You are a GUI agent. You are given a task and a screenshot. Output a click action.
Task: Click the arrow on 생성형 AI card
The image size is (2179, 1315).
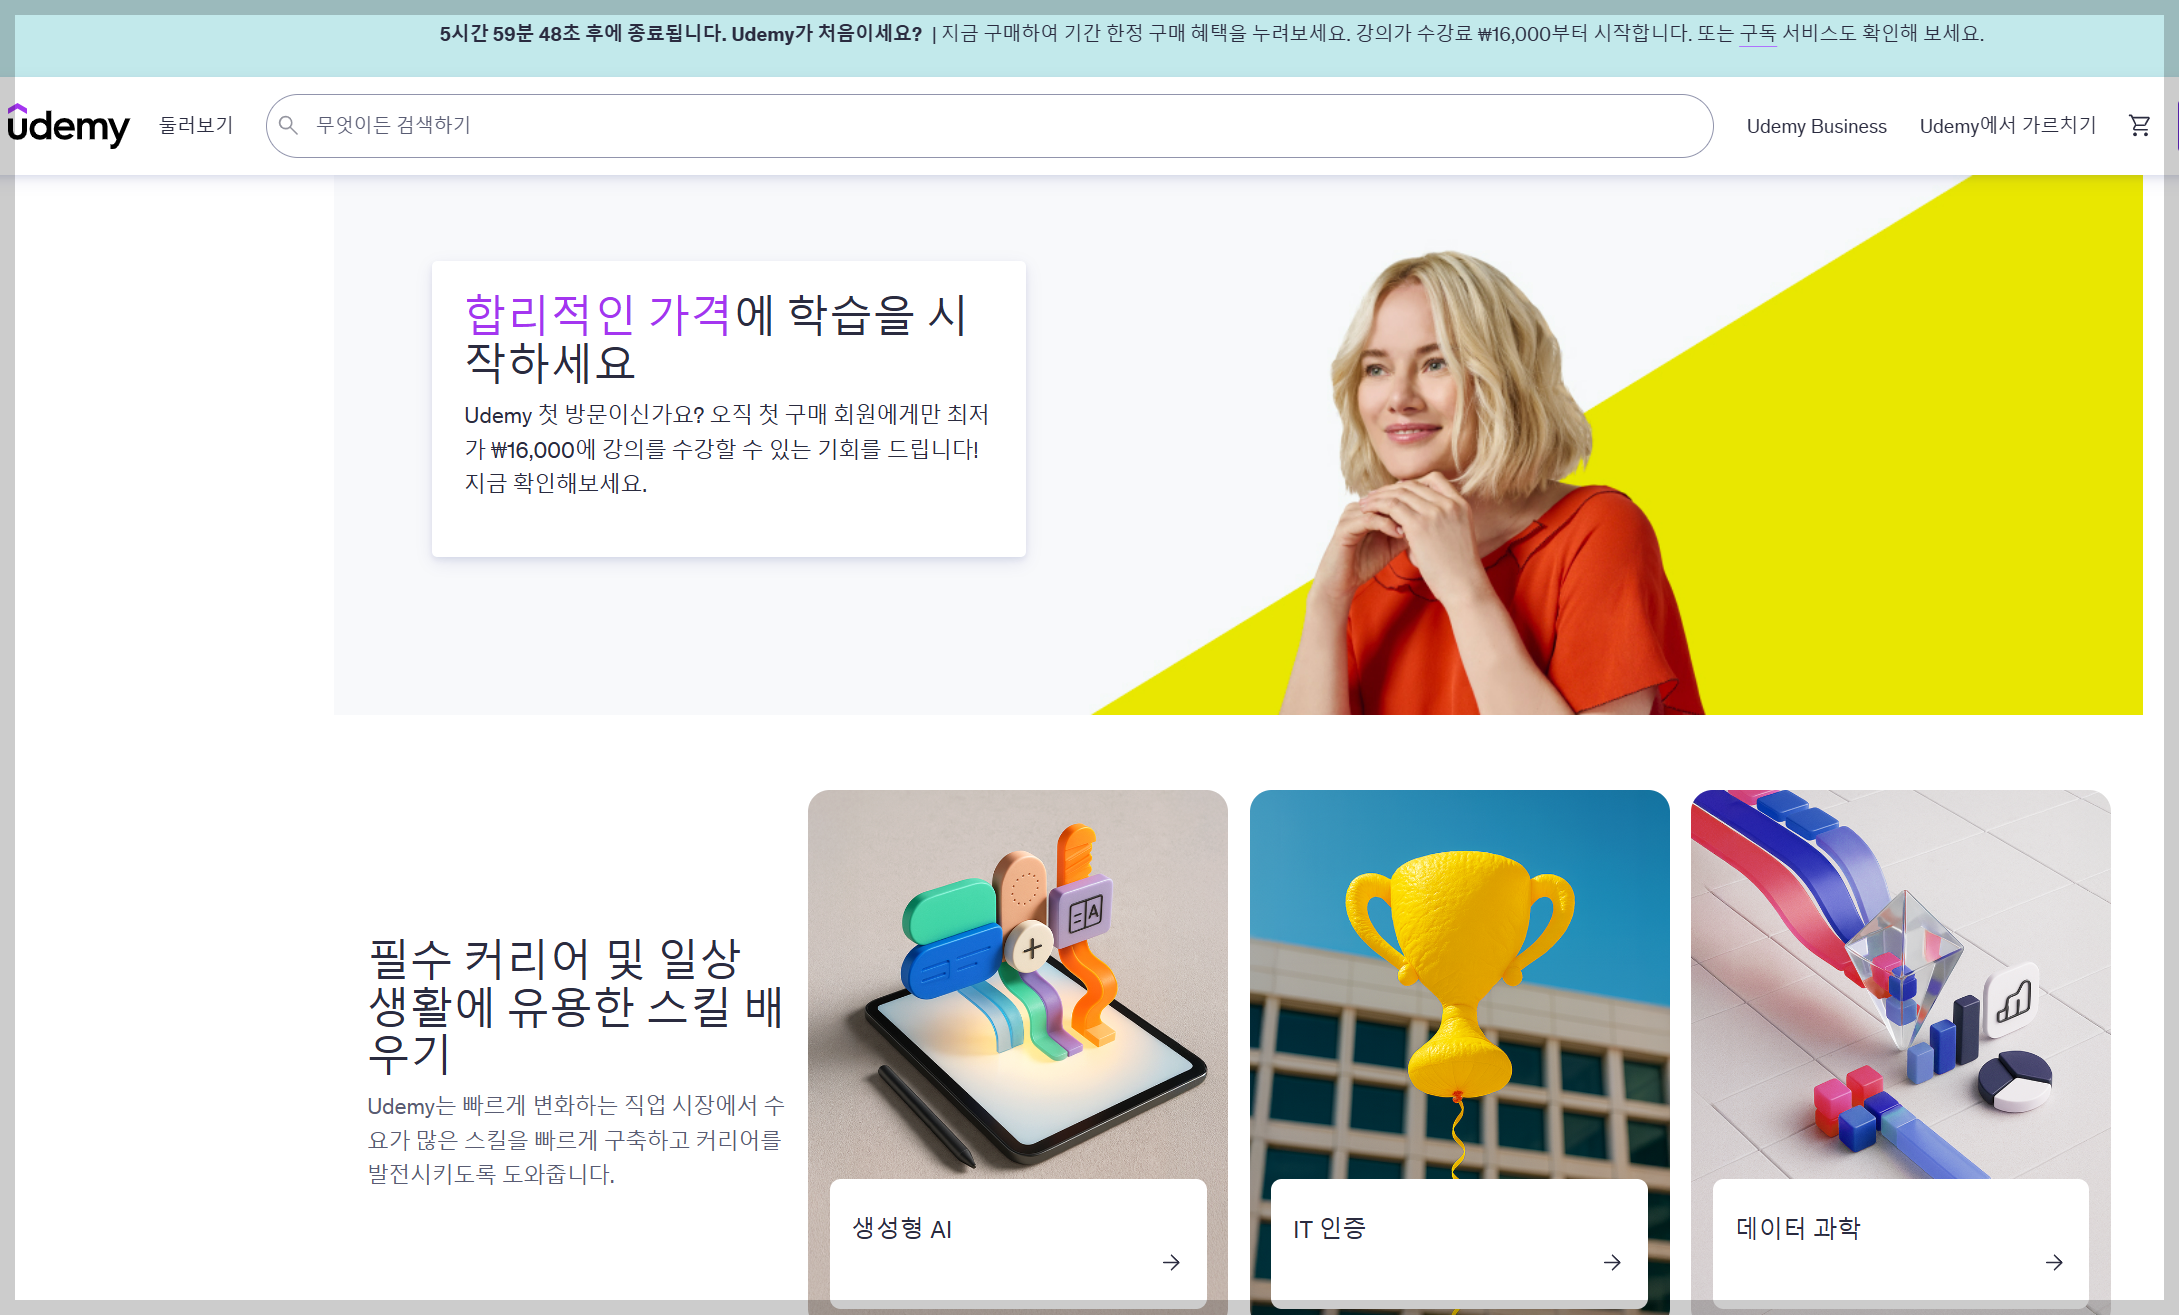click(1171, 1262)
